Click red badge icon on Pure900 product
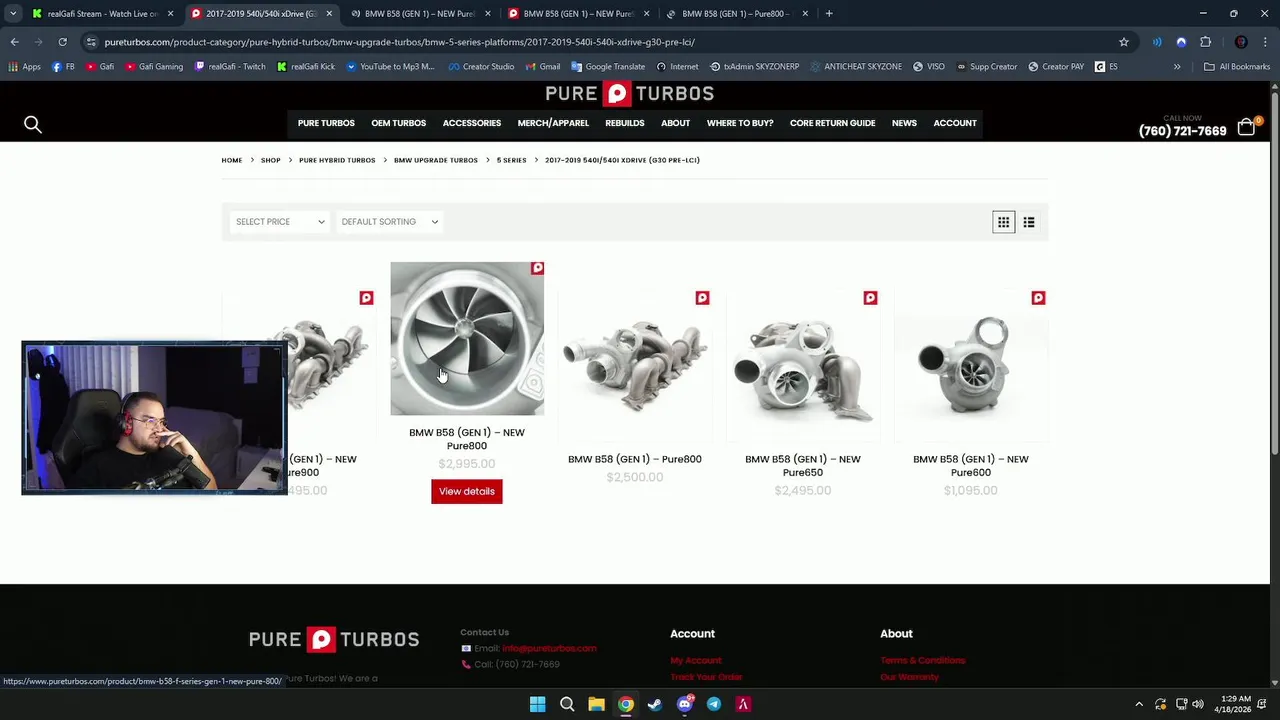 click(x=366, y=298)
